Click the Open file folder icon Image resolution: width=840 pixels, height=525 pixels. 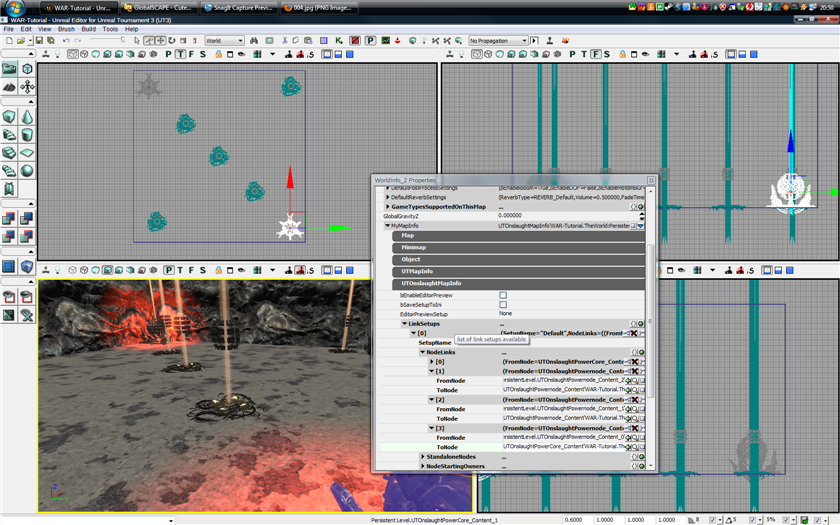click(21, 41)
